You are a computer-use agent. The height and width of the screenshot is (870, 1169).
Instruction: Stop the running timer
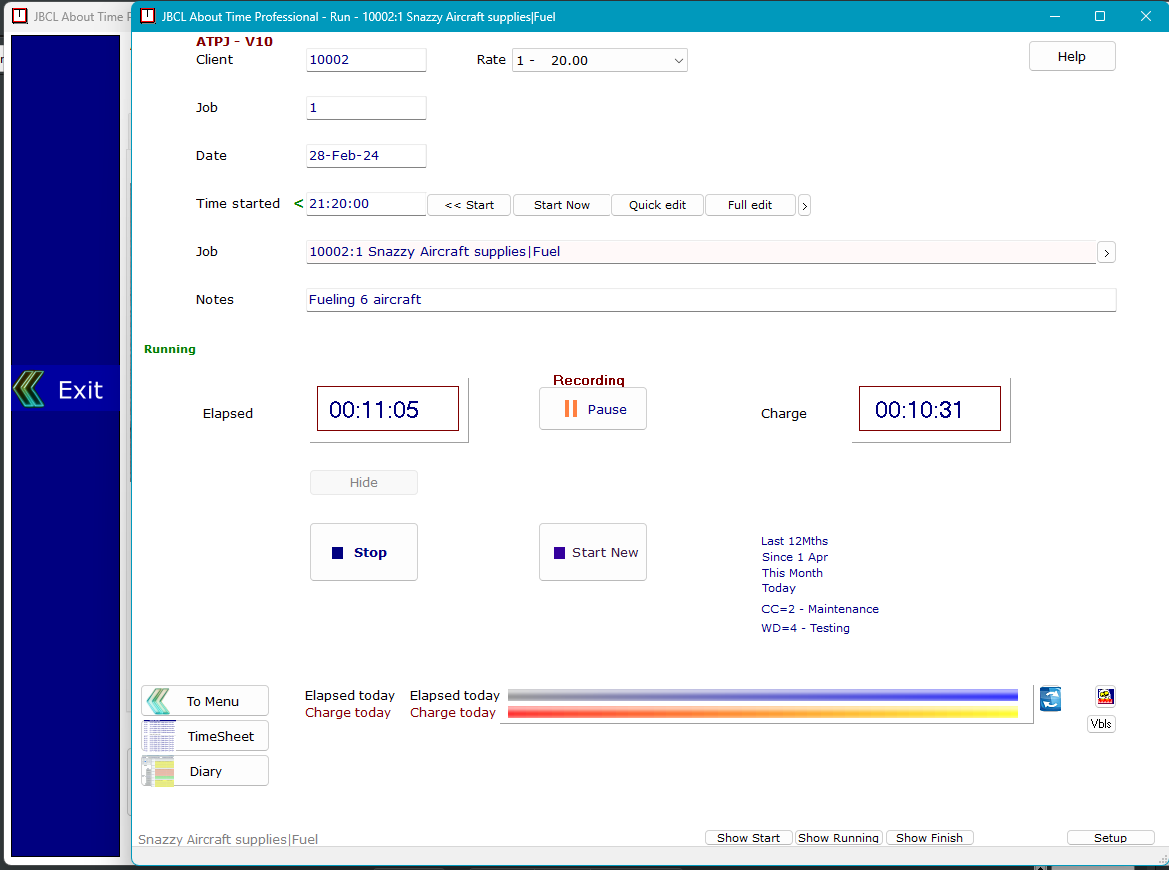pos(364,552)
